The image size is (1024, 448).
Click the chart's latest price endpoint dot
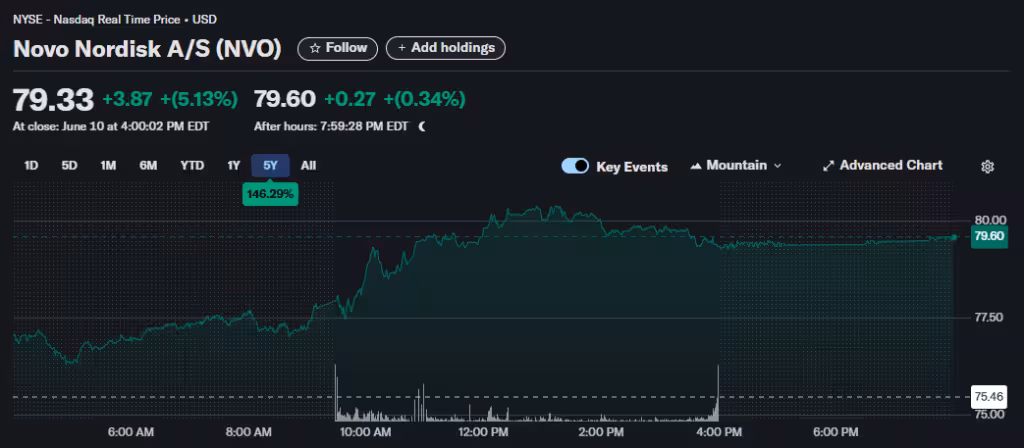pos(954,237)
